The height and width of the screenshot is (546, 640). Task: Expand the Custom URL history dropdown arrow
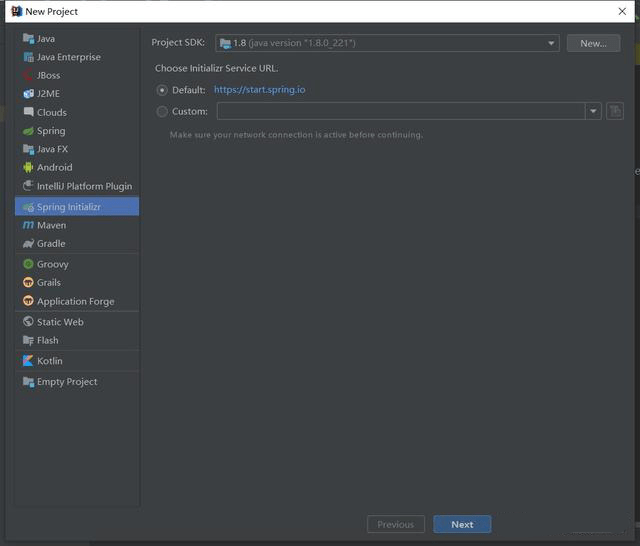pyautogui.click(x=593, y=111)
